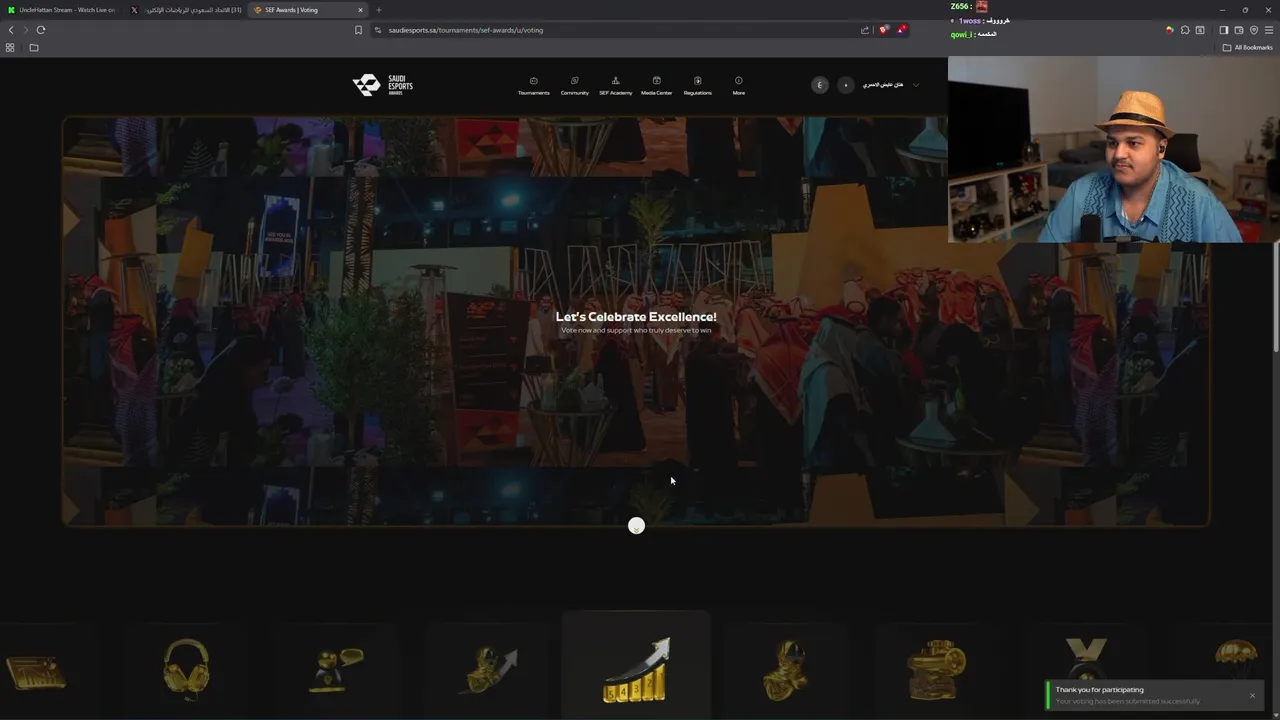Open the SEF Academy menu
Screen dimensions: 1280x720
pos(615,86)
